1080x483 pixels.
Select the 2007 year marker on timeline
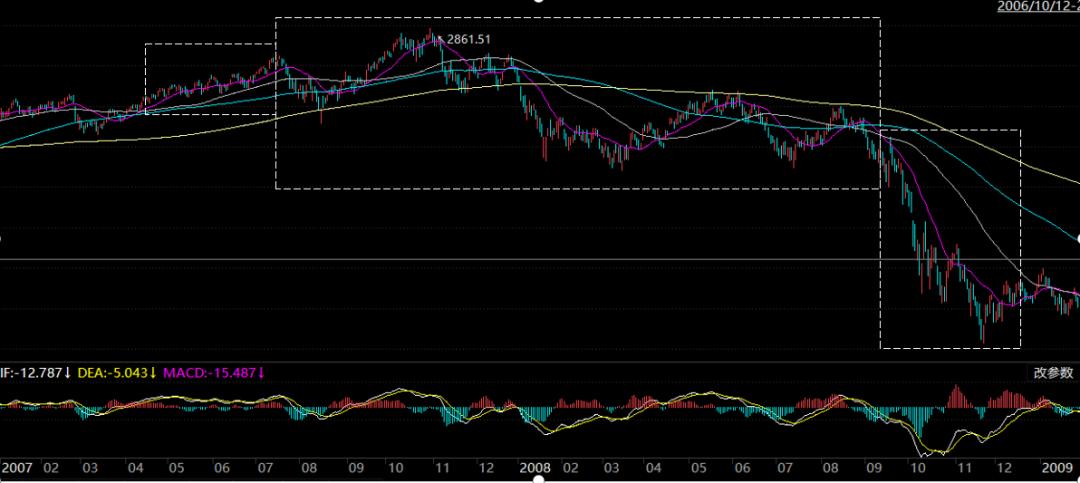click(x=17, y=467)
